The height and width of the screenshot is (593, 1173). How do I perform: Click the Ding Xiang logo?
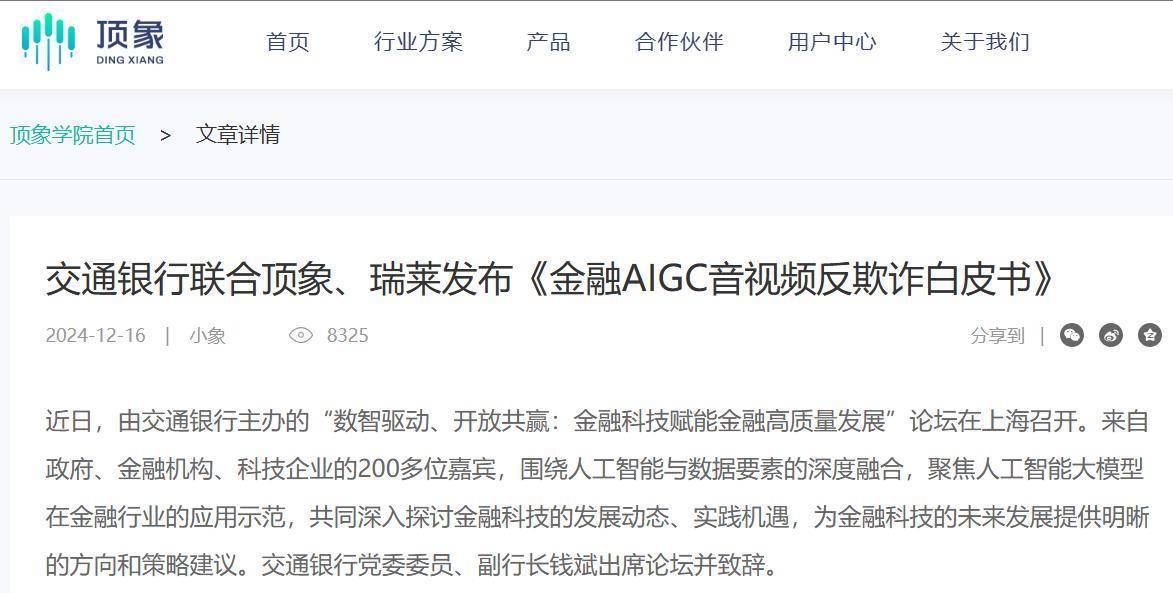coord(93,42)
